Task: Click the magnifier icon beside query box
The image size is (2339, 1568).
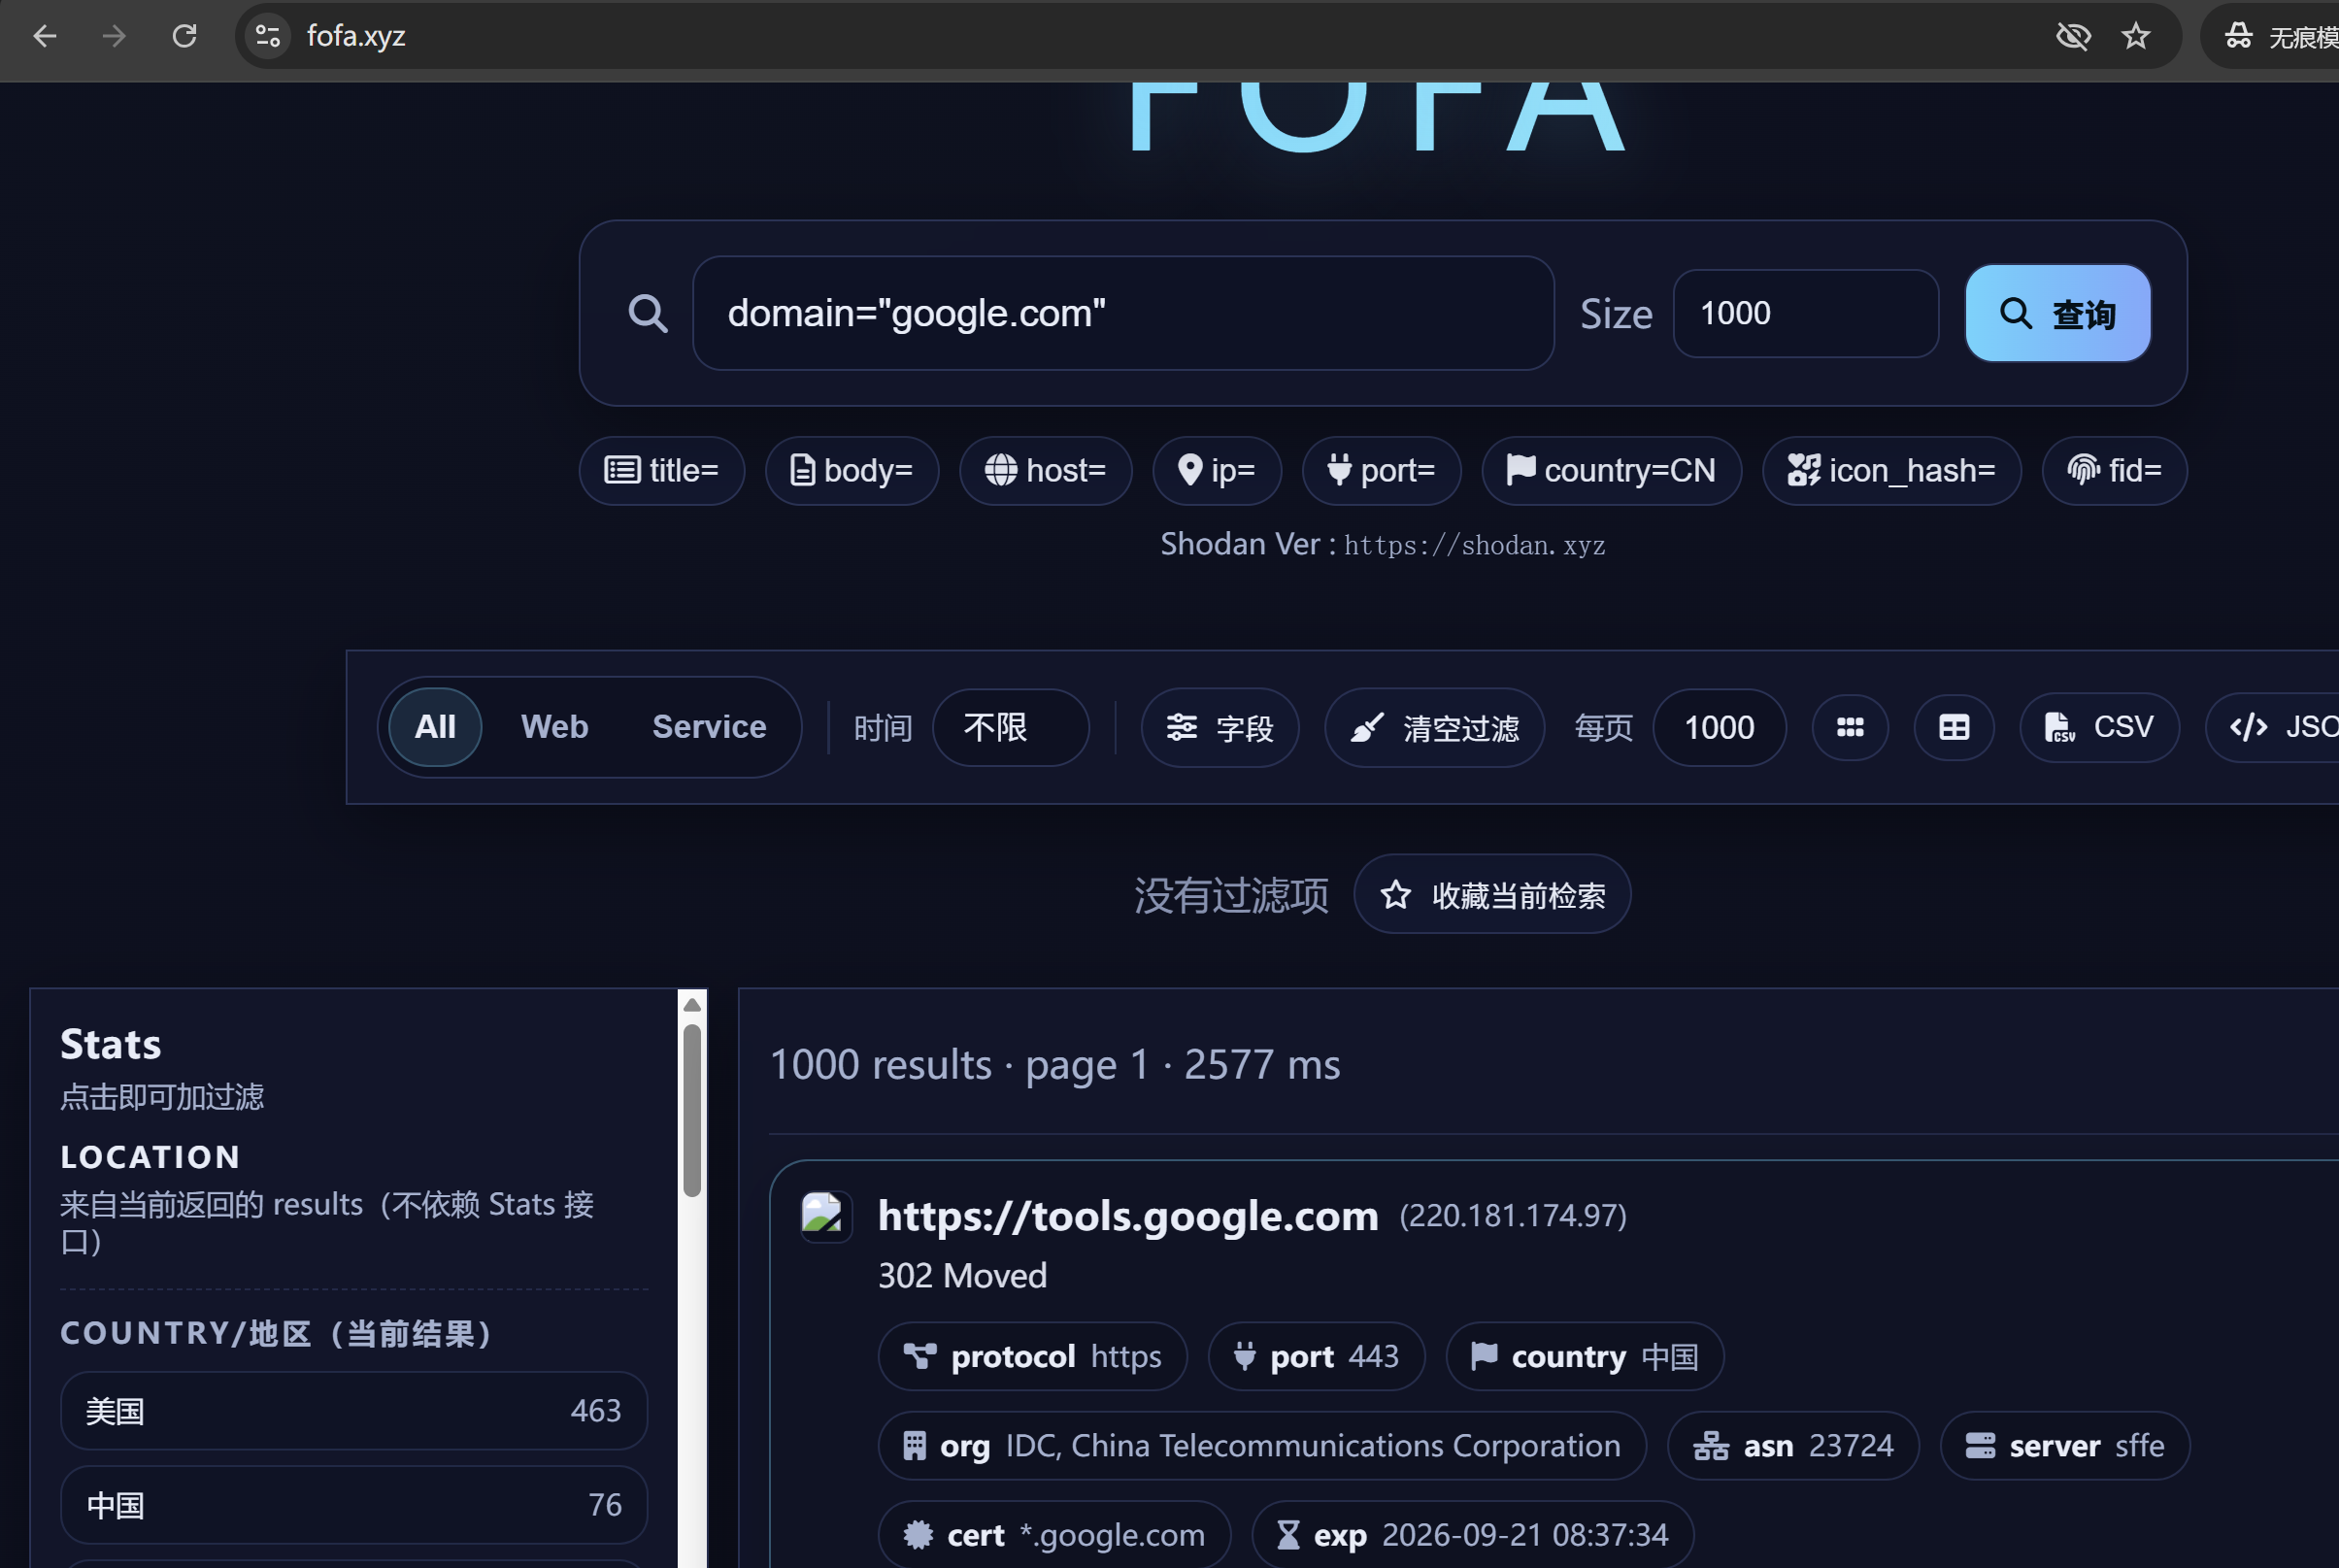Action: pyautogui.click(x=648, y=313)
